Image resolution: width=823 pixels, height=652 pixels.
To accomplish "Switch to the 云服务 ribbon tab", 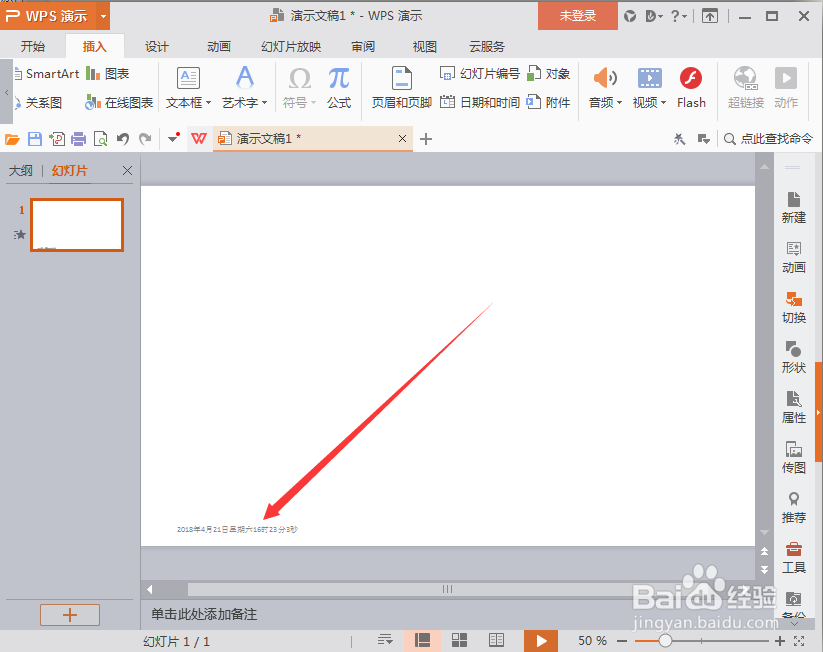I will click(x=487, y=47).
